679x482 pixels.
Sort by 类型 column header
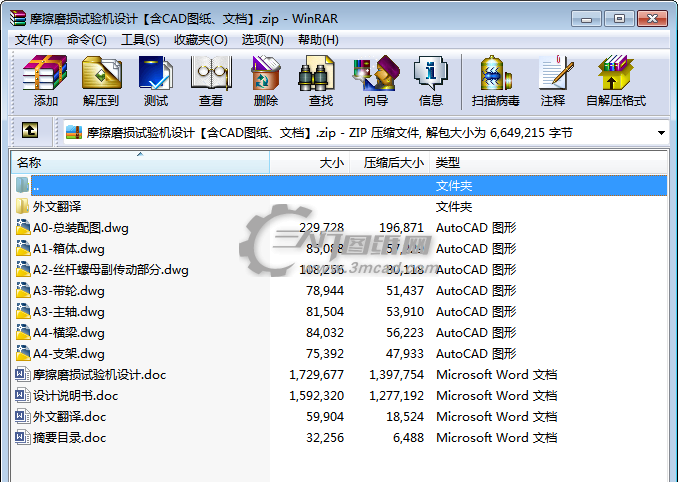548,162
